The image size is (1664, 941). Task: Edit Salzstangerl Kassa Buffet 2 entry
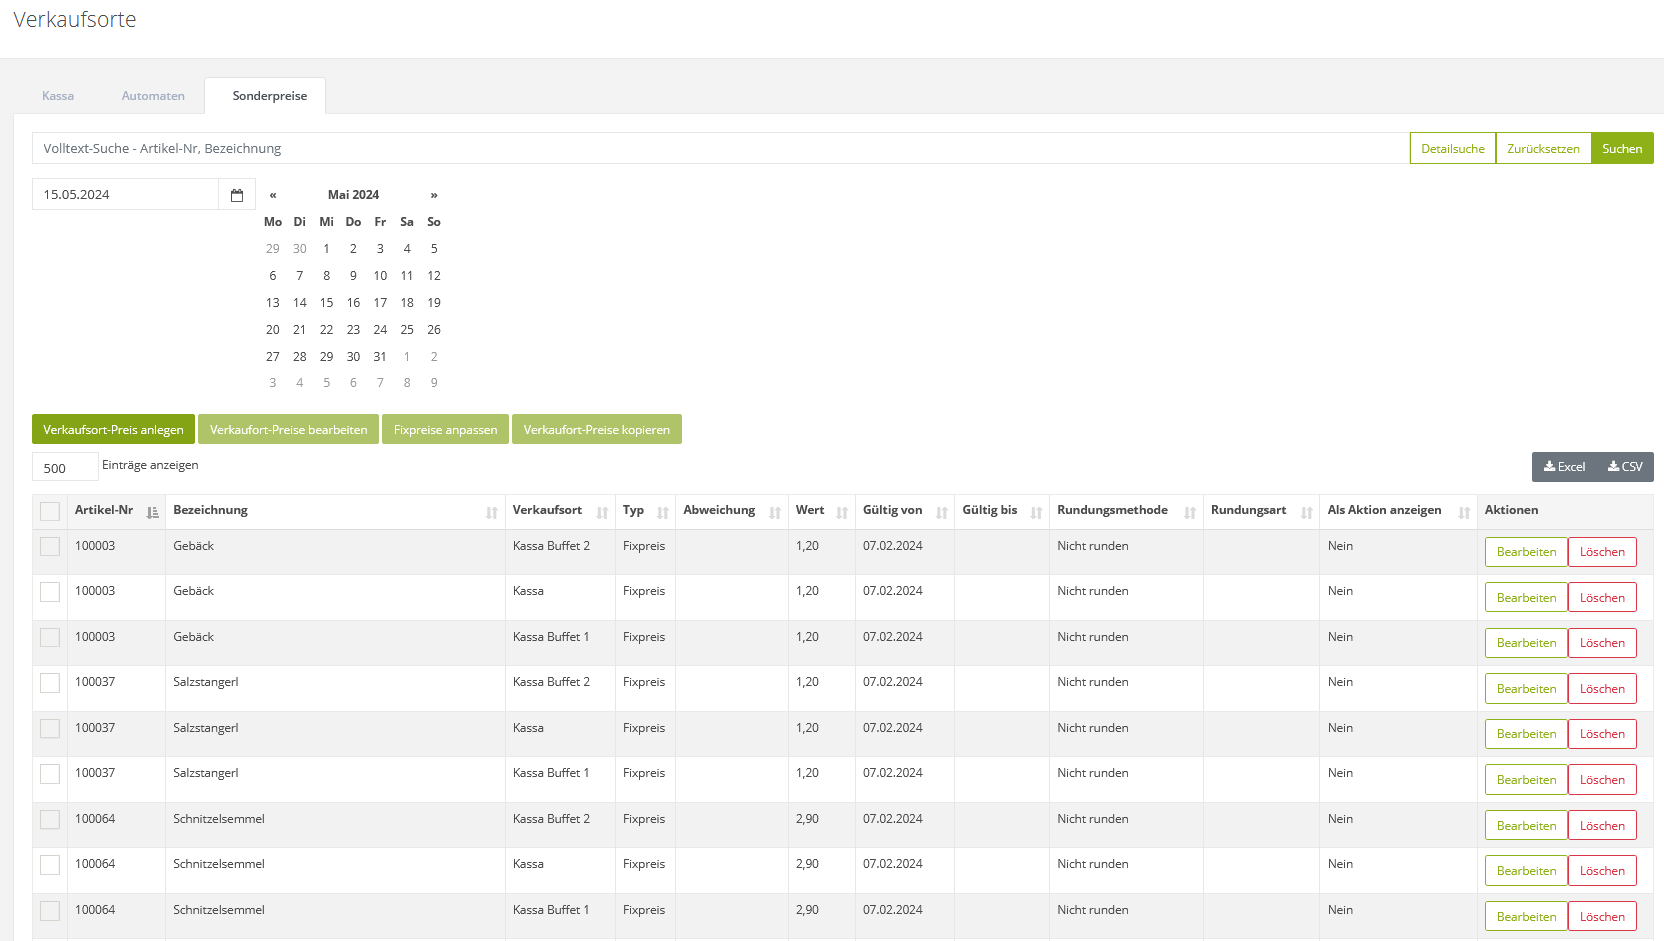click(1526, 689)
